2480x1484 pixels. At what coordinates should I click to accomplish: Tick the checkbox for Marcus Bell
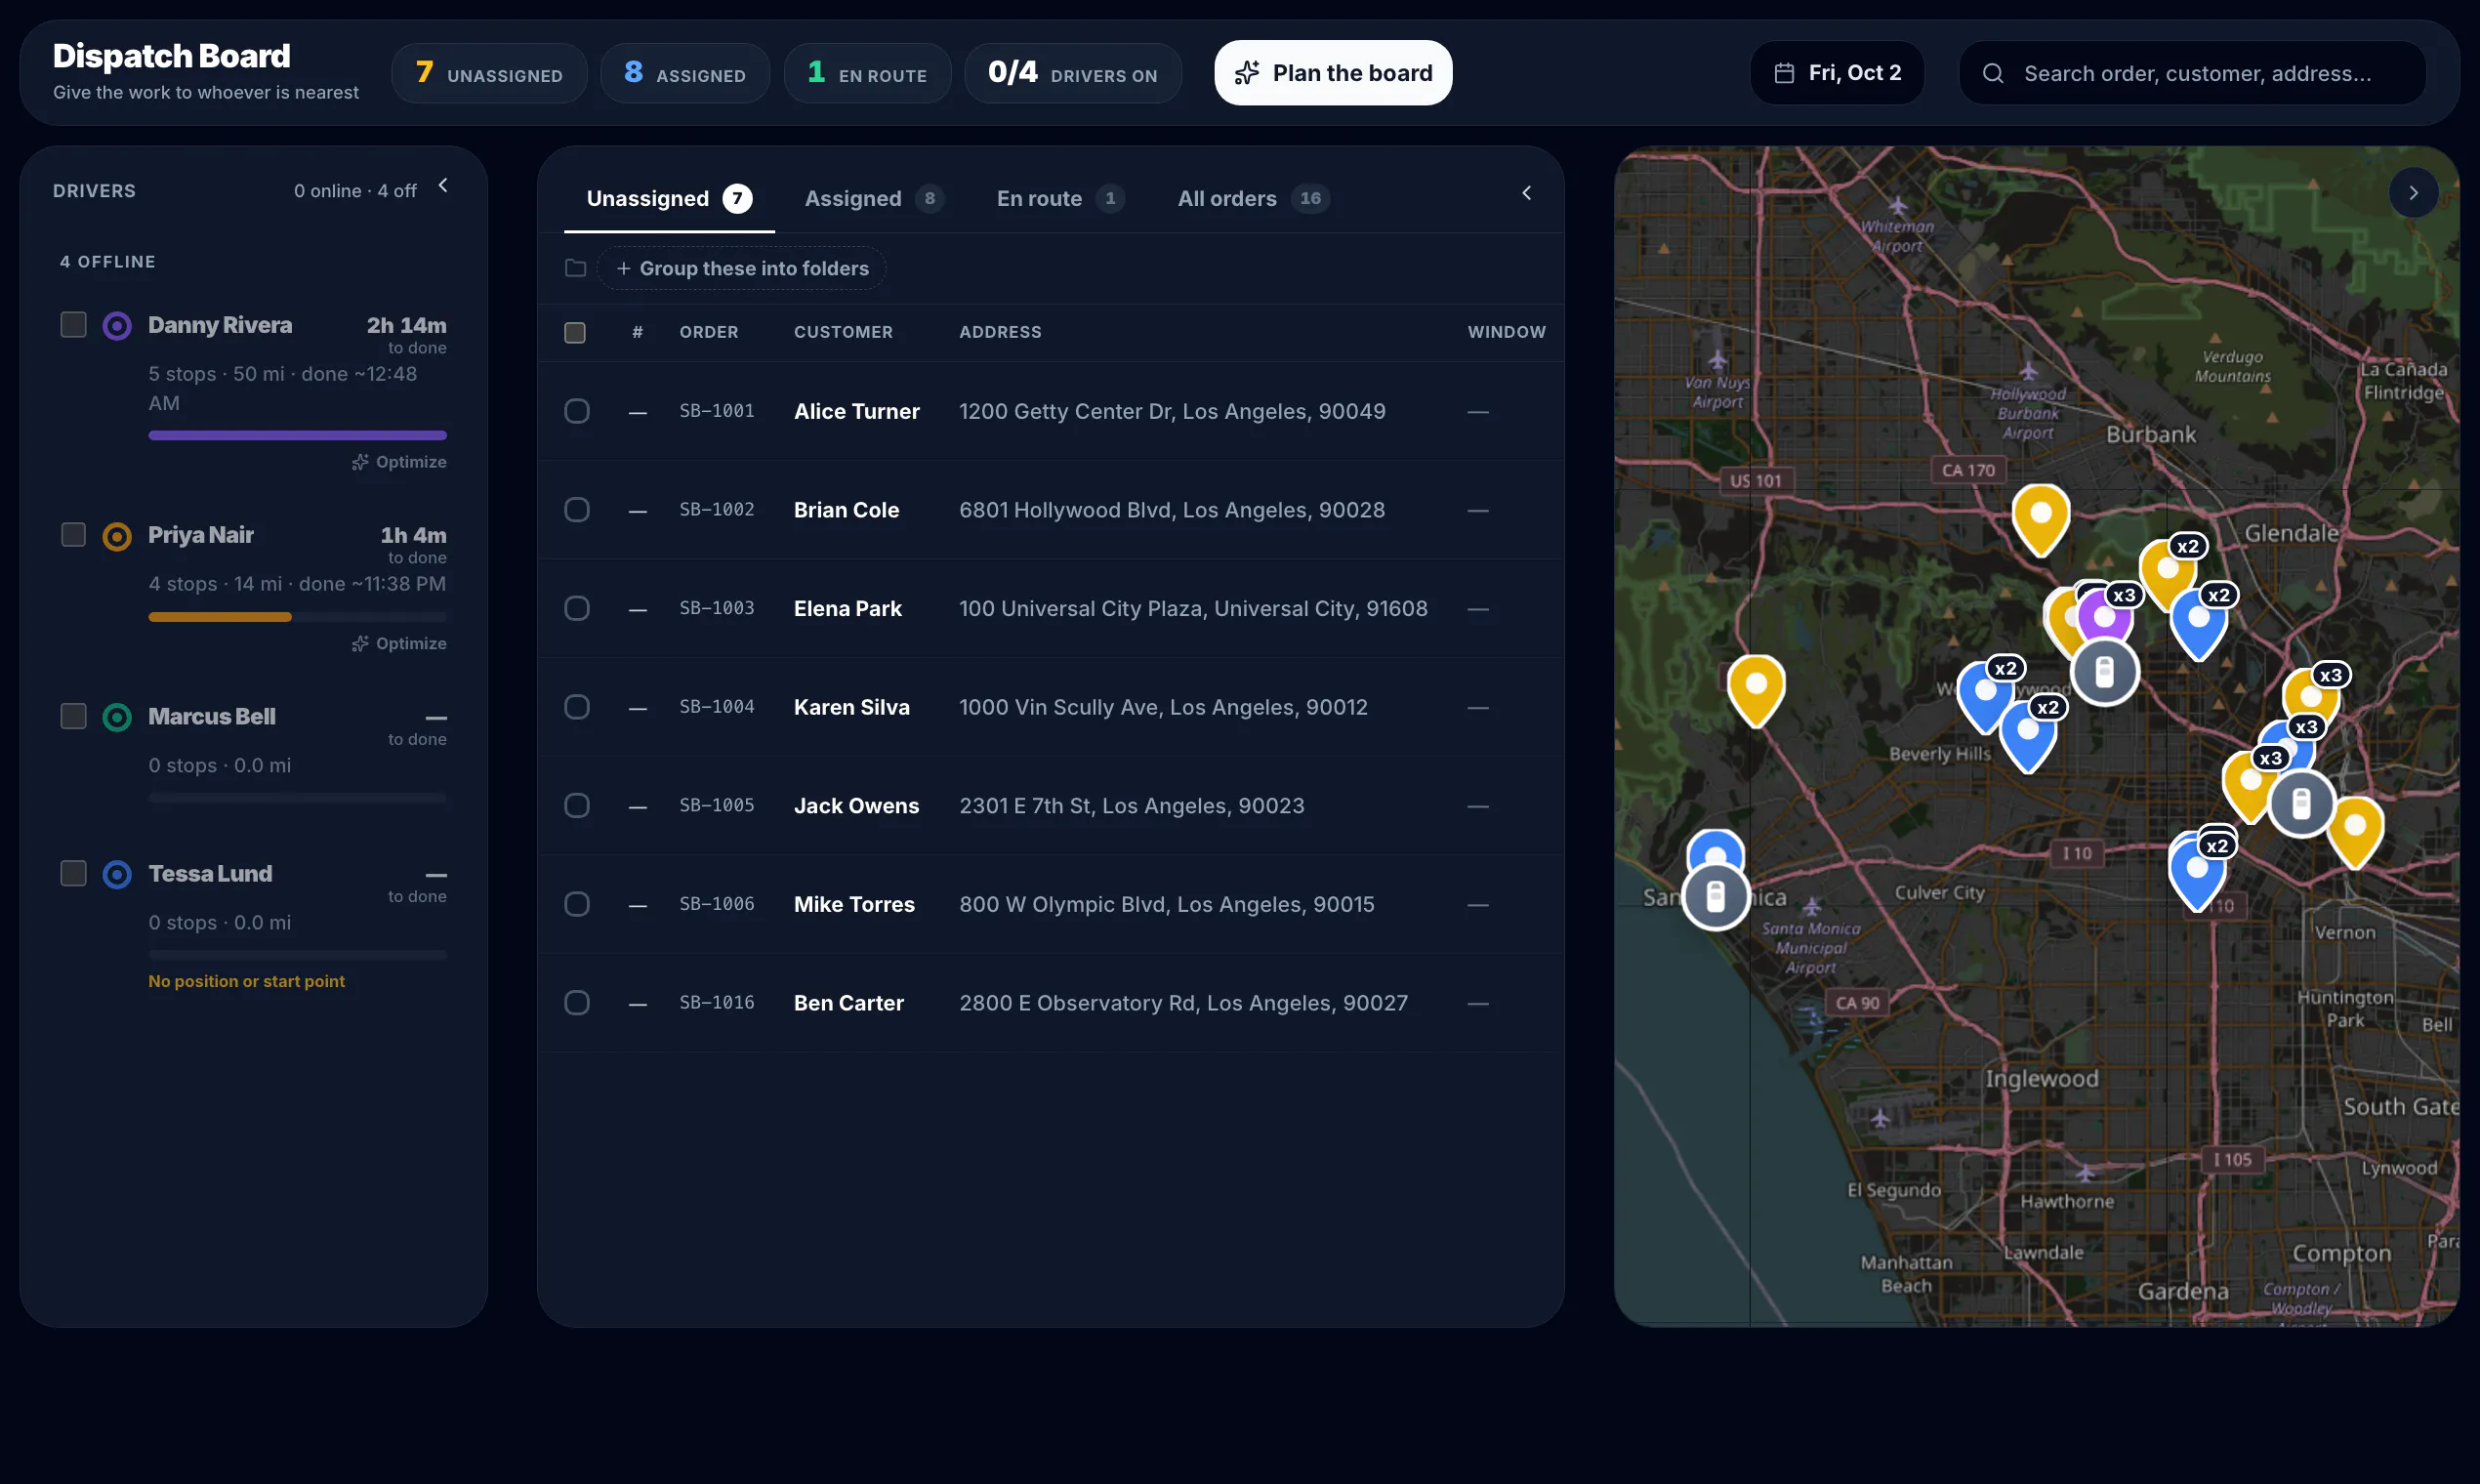tap(73, 716)
